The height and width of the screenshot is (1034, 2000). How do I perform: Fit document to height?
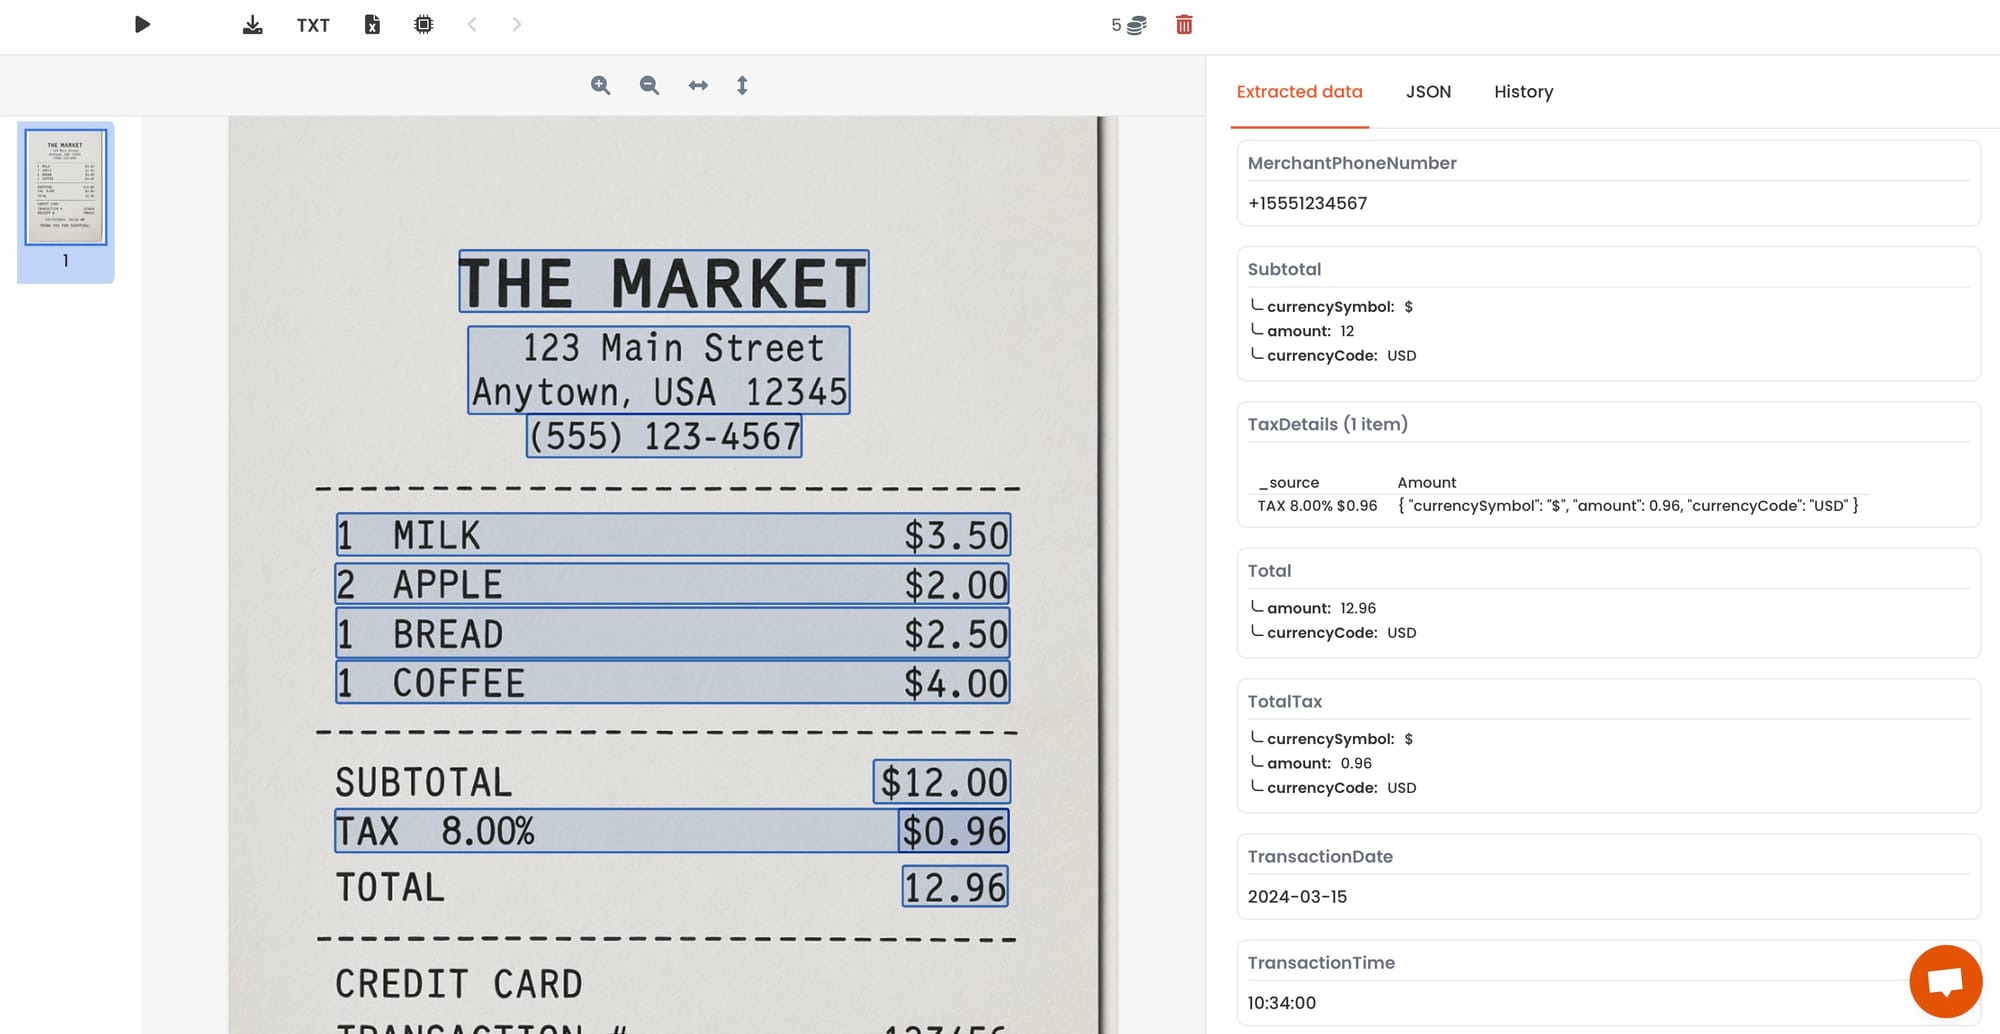pos(742,86)
